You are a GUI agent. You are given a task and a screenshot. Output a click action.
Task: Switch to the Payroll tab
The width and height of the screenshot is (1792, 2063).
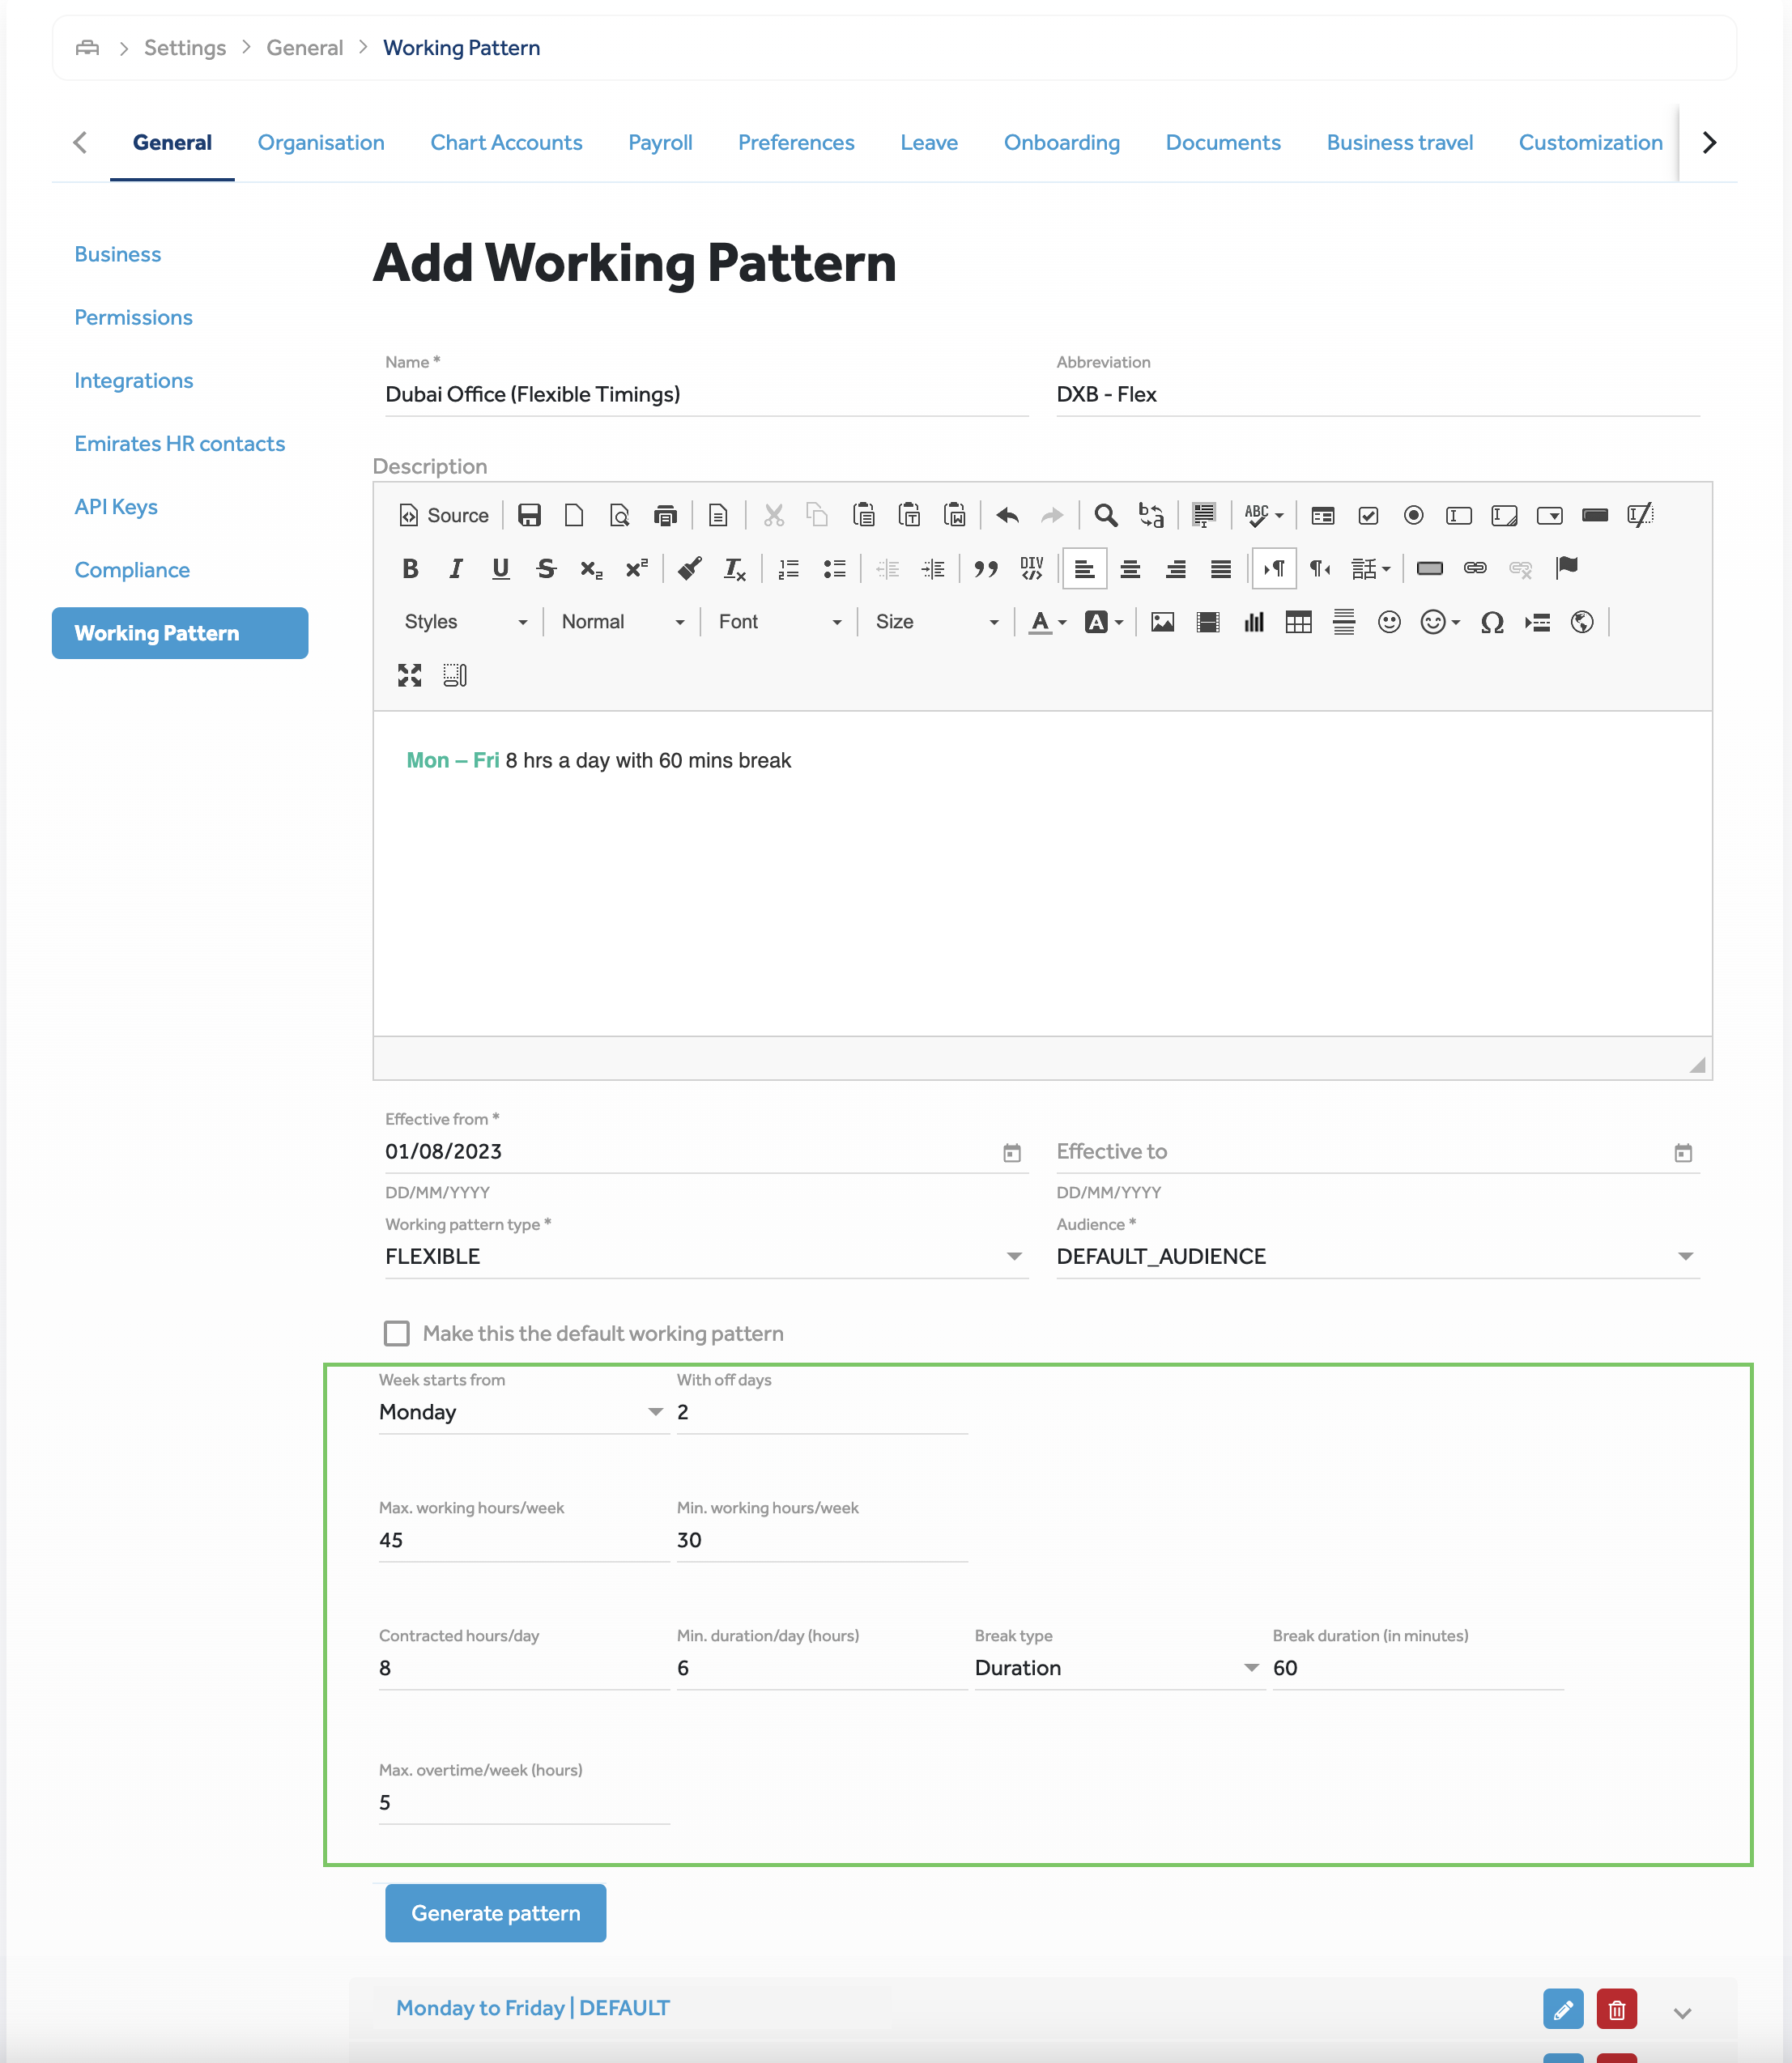tap(660, 143)
